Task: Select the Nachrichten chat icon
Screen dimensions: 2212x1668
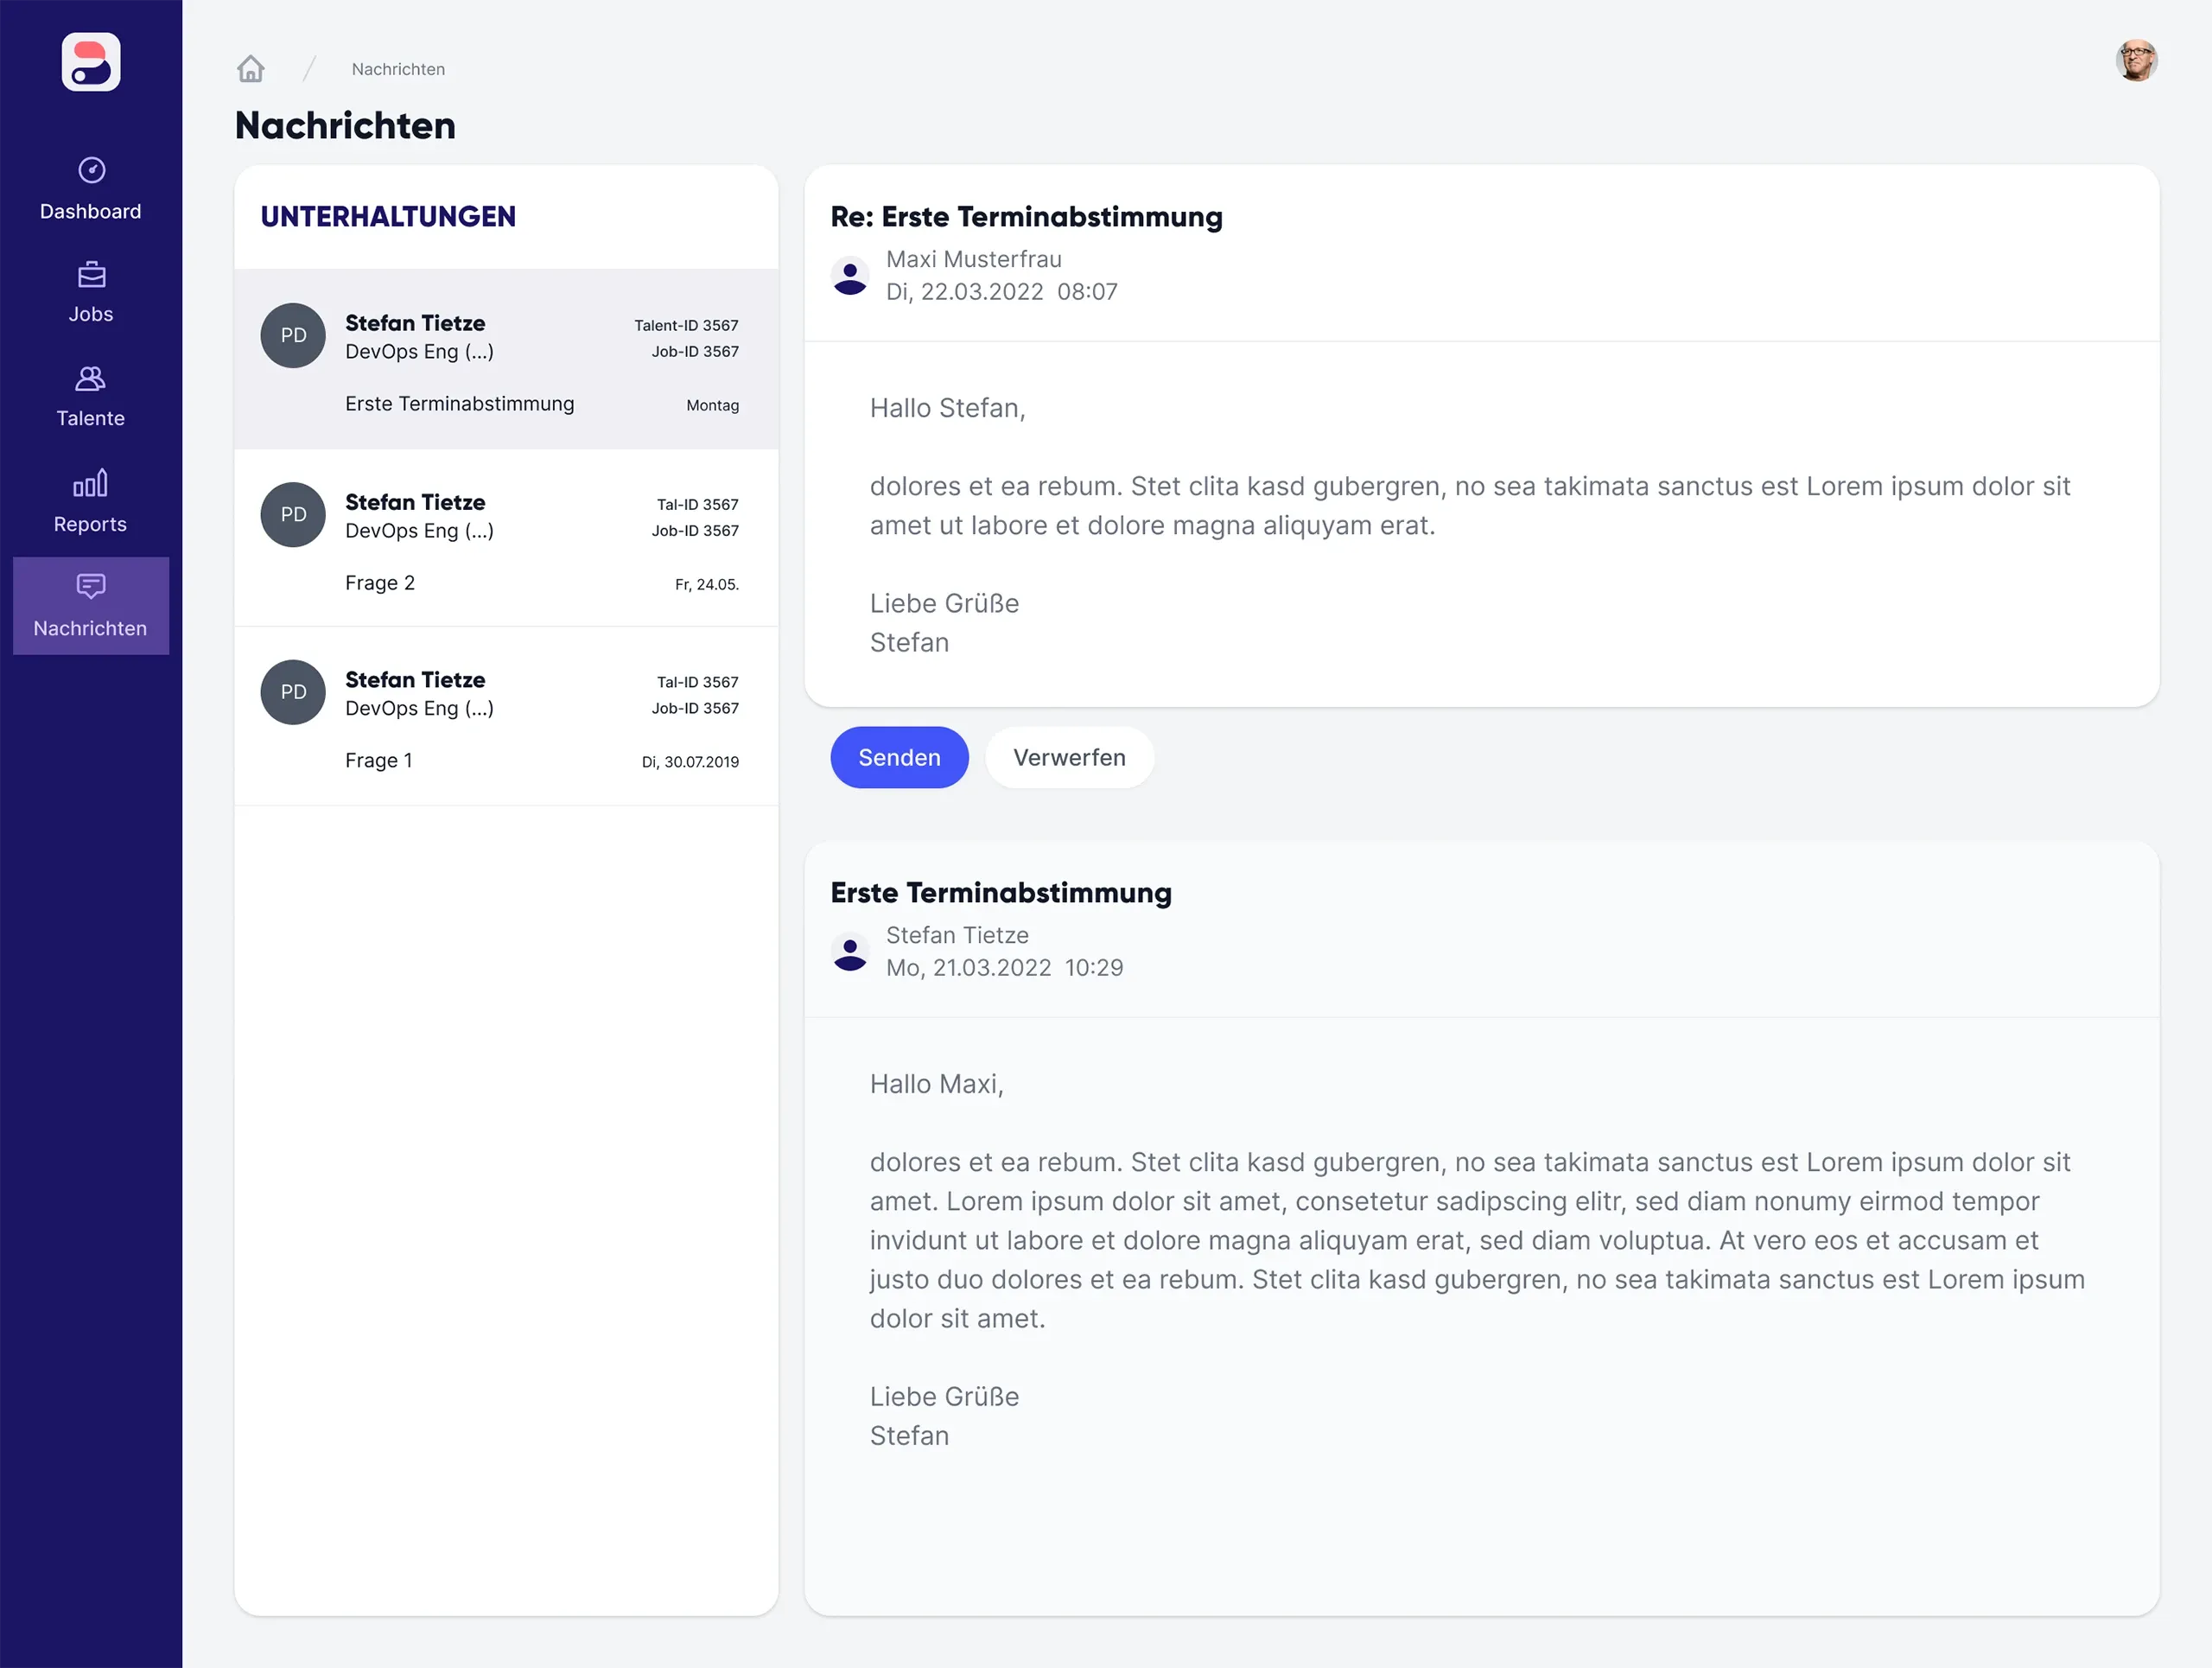Action: click(x=91, y=586)
